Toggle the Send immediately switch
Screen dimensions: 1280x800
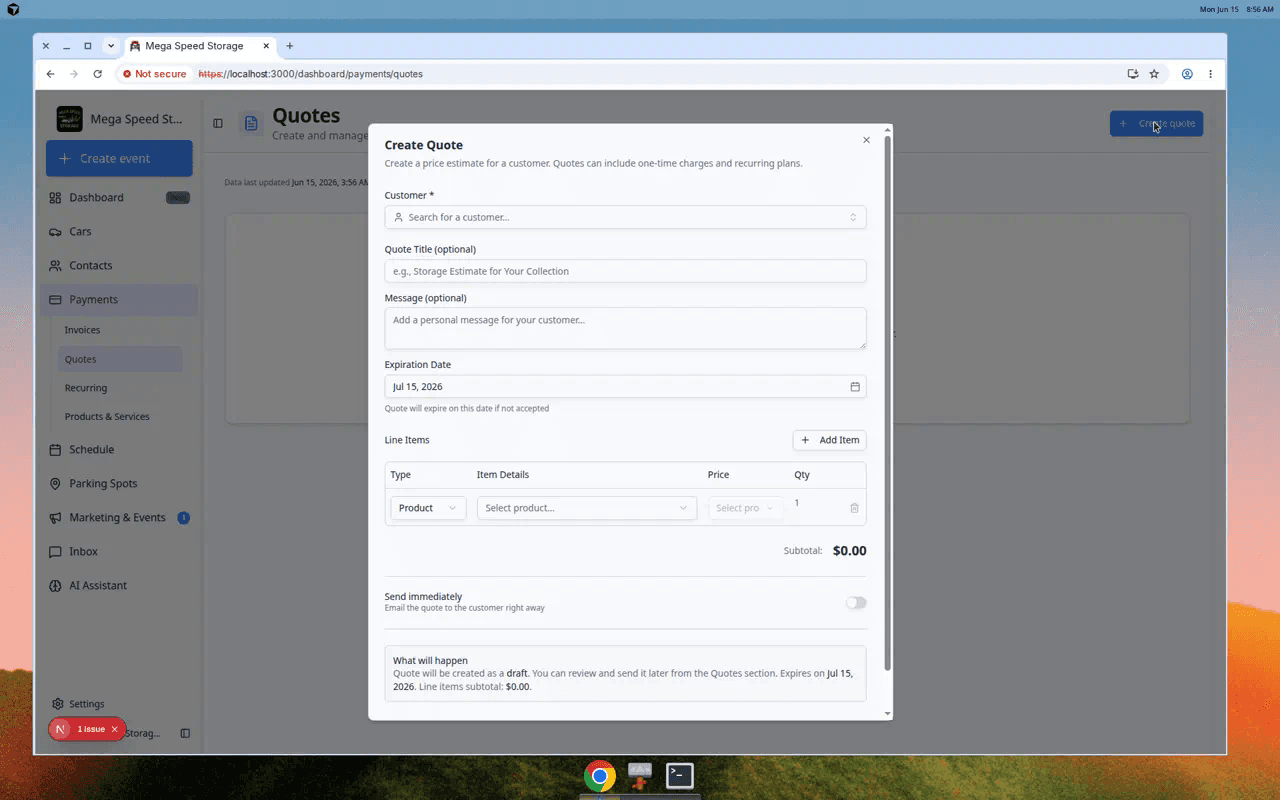pos(856,603)
